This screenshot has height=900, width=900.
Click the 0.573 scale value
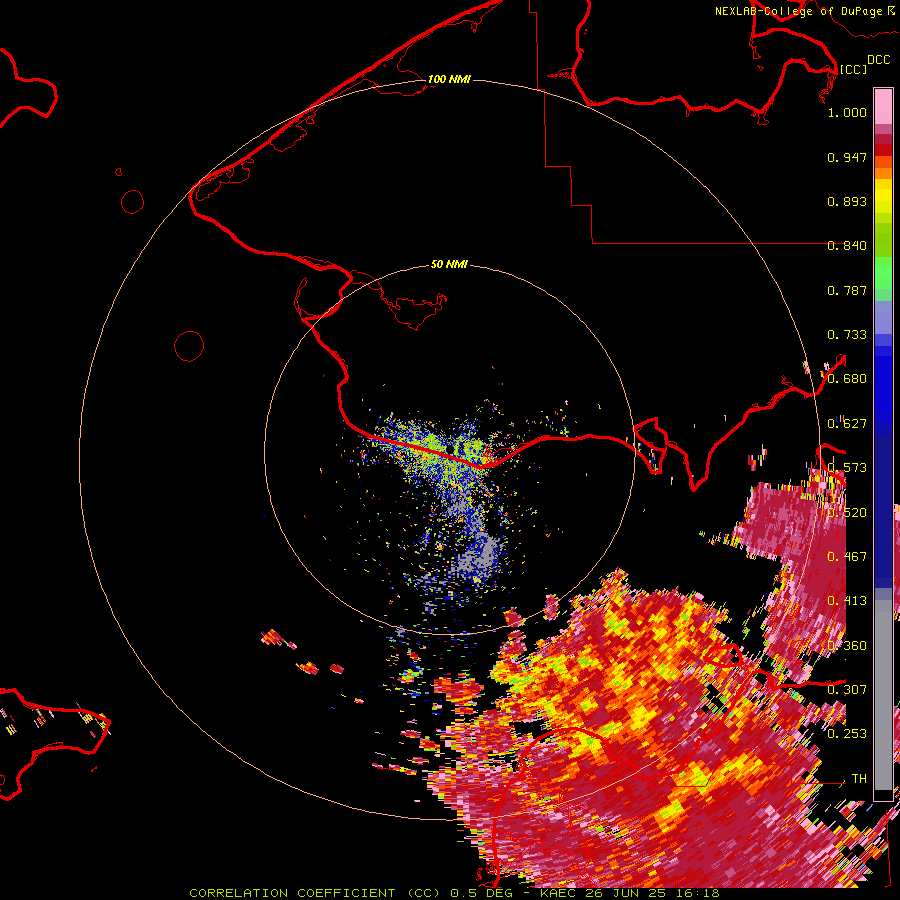(x=847, y=468)
